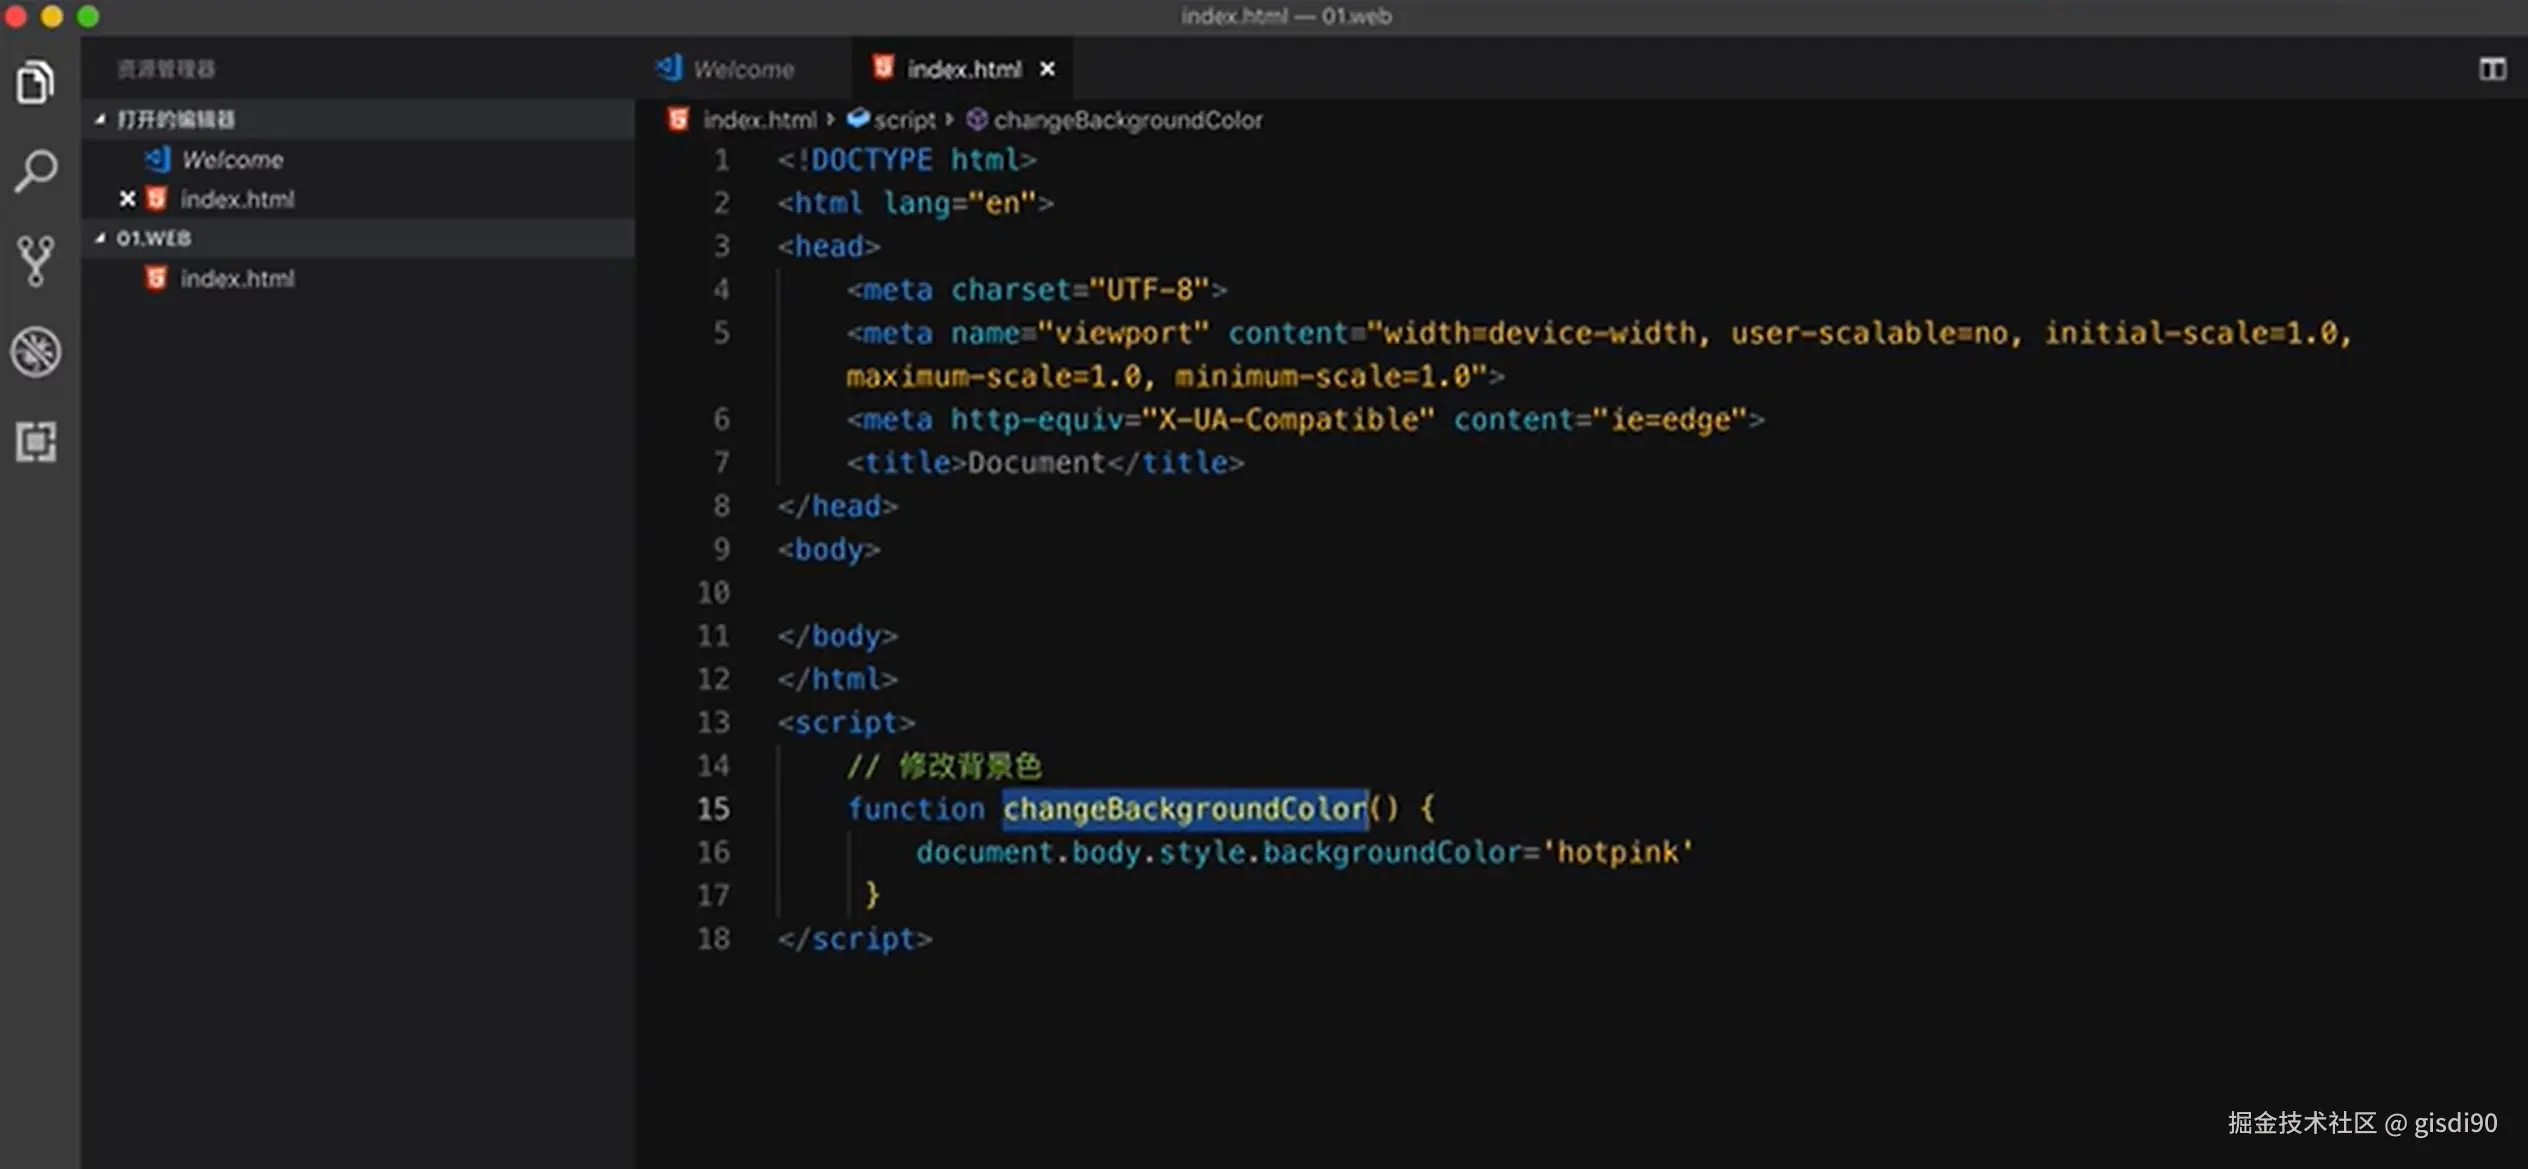Click script item in breadcrumb path
Image resolution: width=2528 pixels, height=1169 pixels.
click(x=904, y=120)
